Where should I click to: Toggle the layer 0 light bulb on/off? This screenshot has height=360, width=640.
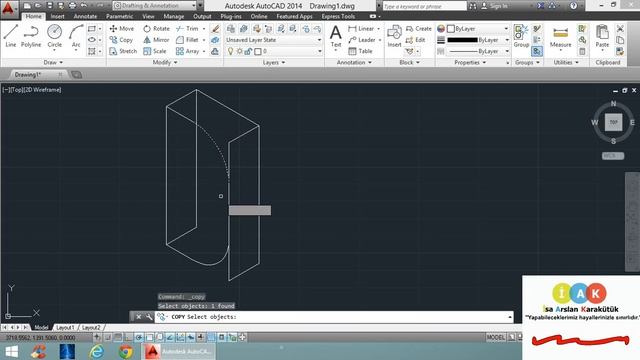pos(231,51)
